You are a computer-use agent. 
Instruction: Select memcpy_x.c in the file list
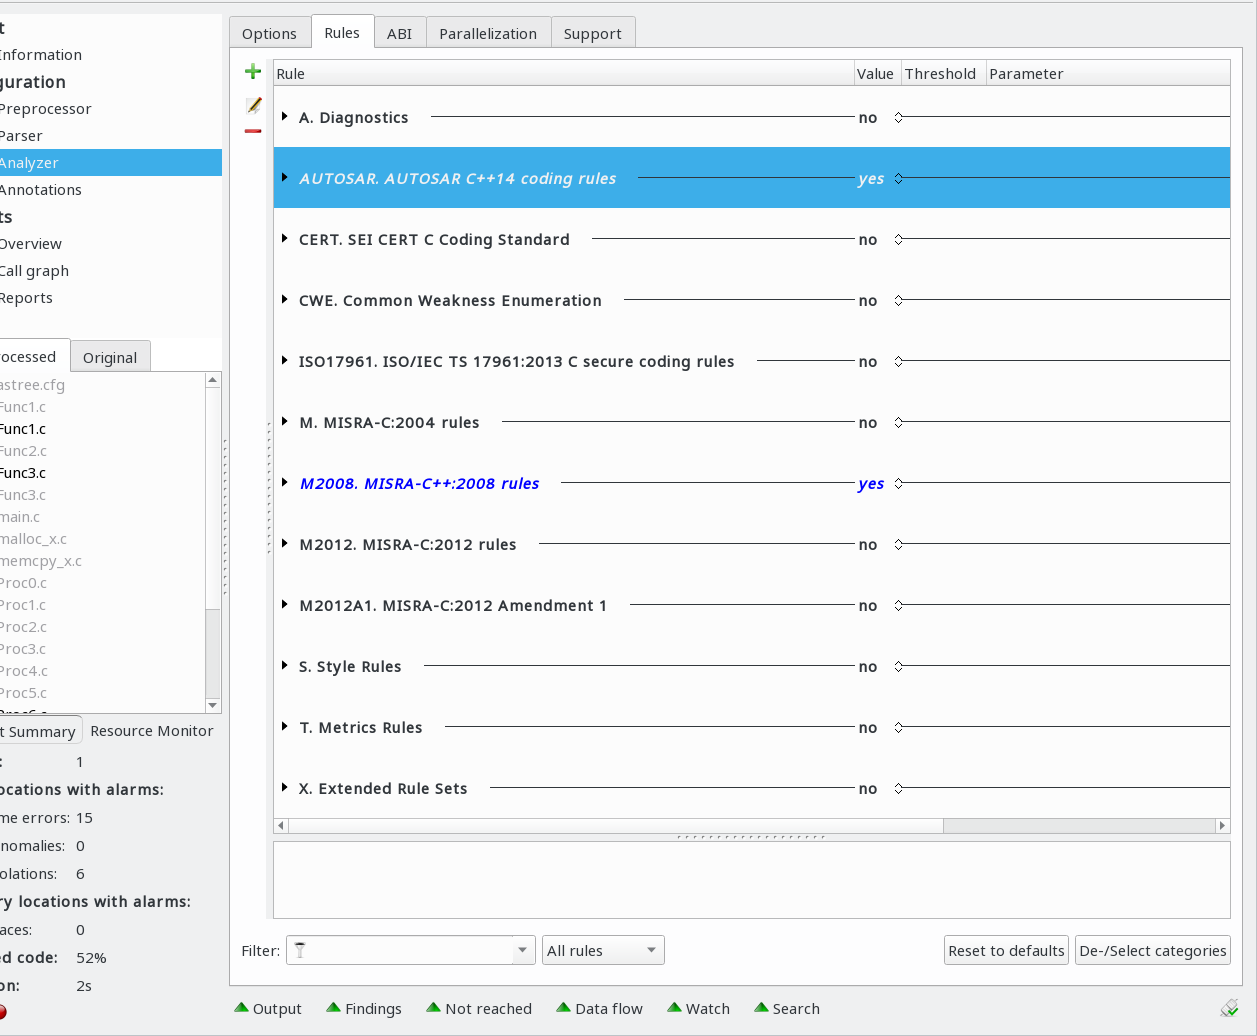pos(41,561)
